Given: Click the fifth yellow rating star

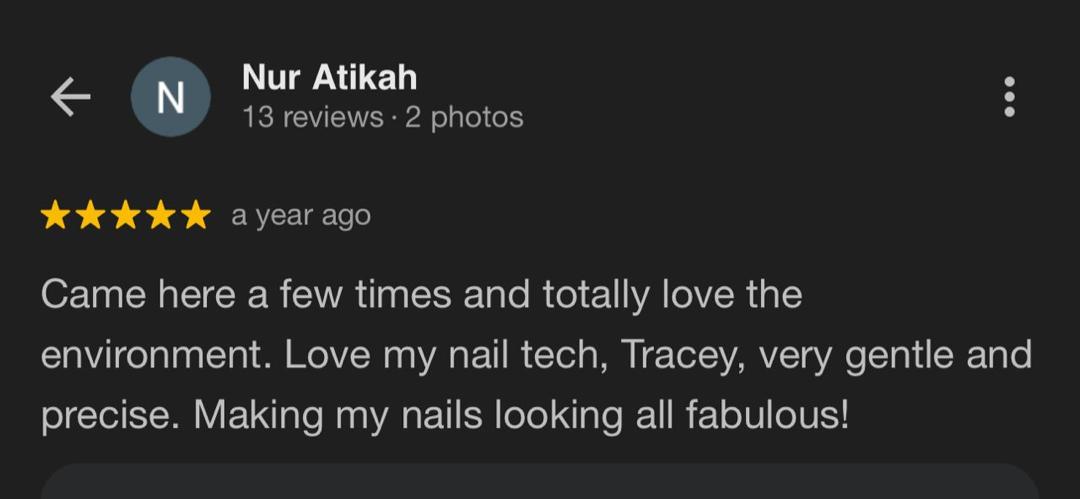Looking at the screenshot, I should tap(195, 216).
